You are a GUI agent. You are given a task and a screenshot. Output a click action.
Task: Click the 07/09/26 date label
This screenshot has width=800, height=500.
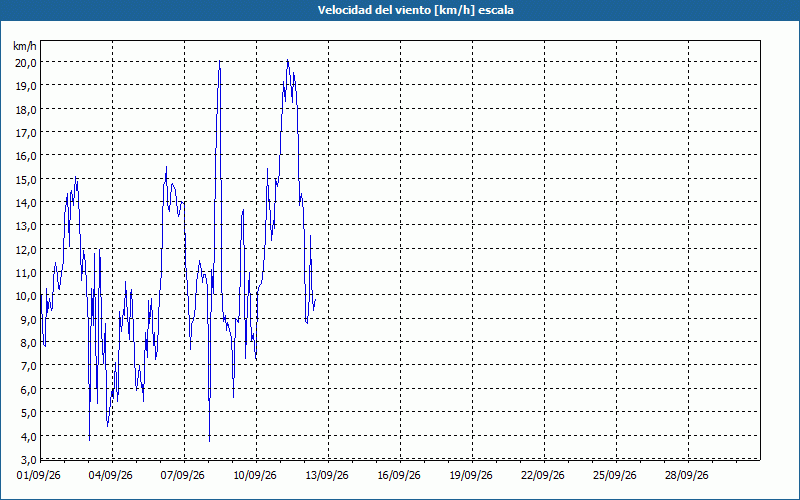(183, 476)
